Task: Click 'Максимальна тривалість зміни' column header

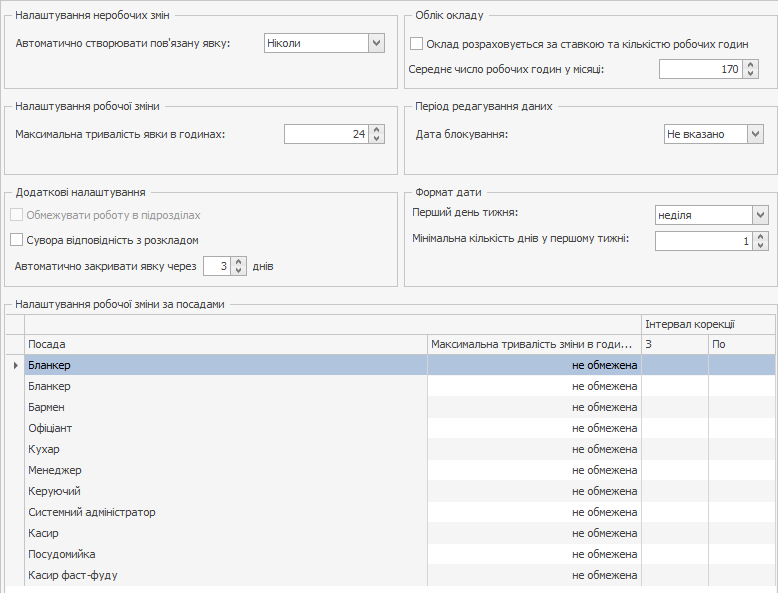Action: click(x=533, y=345)
